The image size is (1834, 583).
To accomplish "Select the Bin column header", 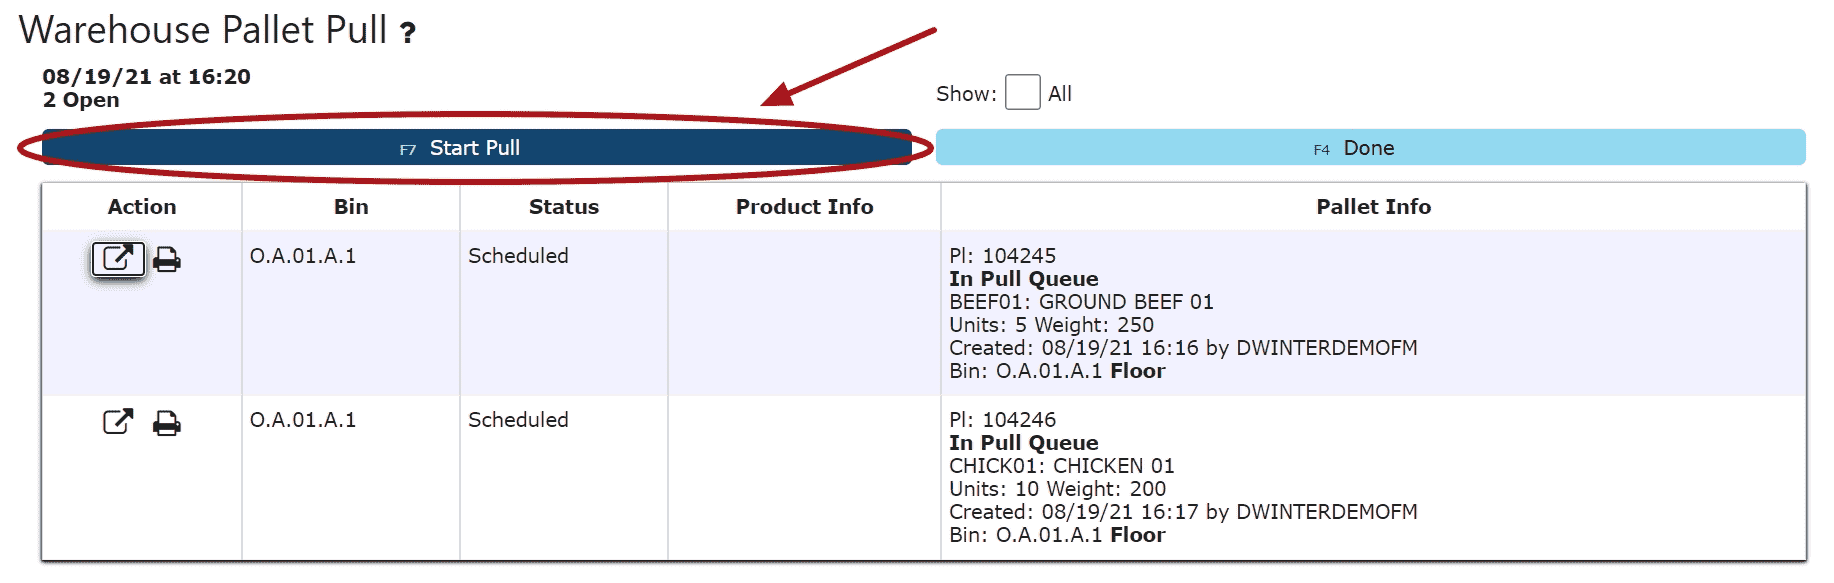I will 351,207.
